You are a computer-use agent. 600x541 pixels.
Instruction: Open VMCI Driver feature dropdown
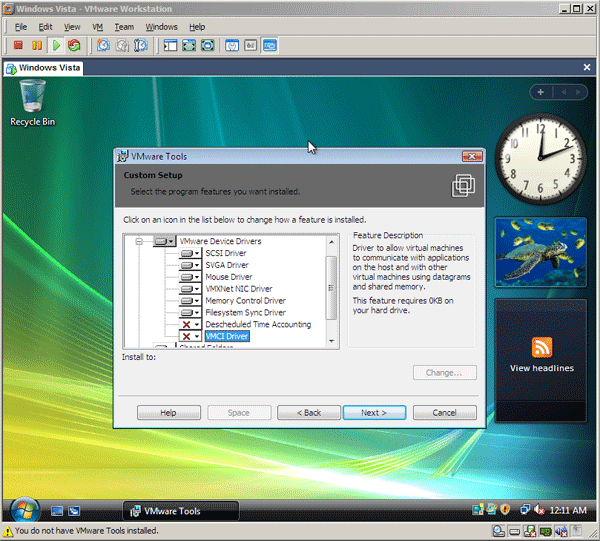190,336
